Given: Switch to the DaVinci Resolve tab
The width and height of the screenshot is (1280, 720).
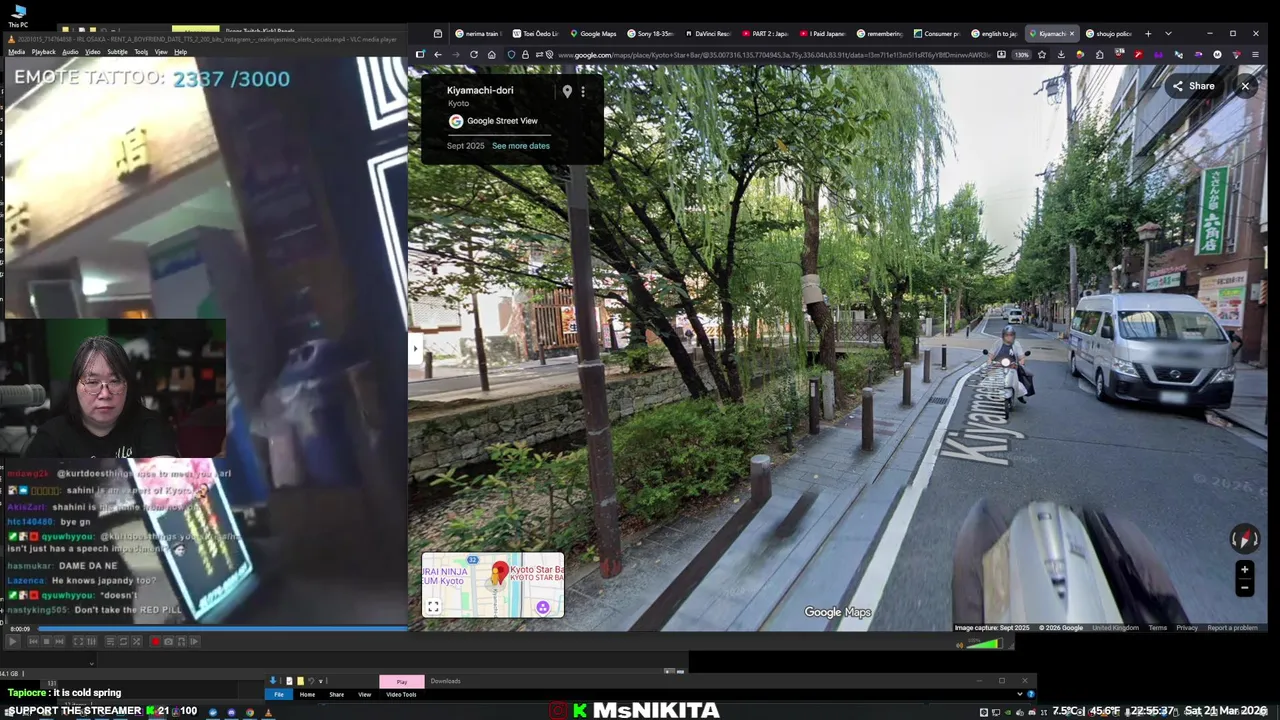Looking at the screenshot, I should click(x=708, y=33).
